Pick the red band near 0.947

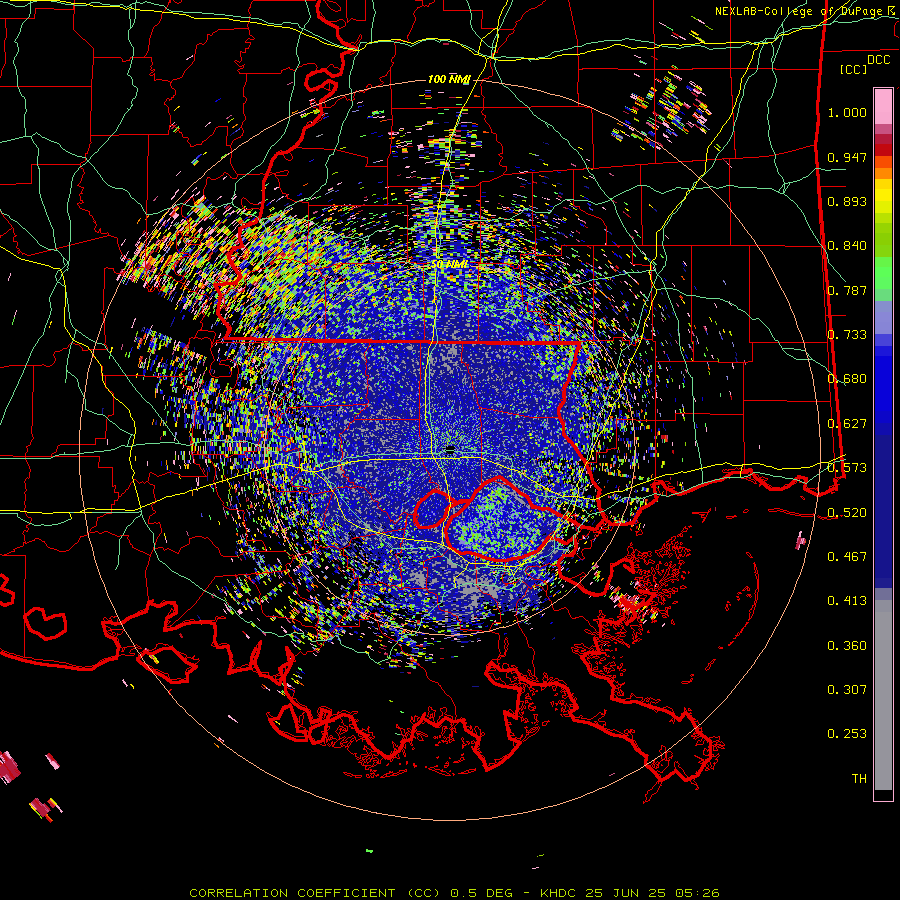(883, 150)
